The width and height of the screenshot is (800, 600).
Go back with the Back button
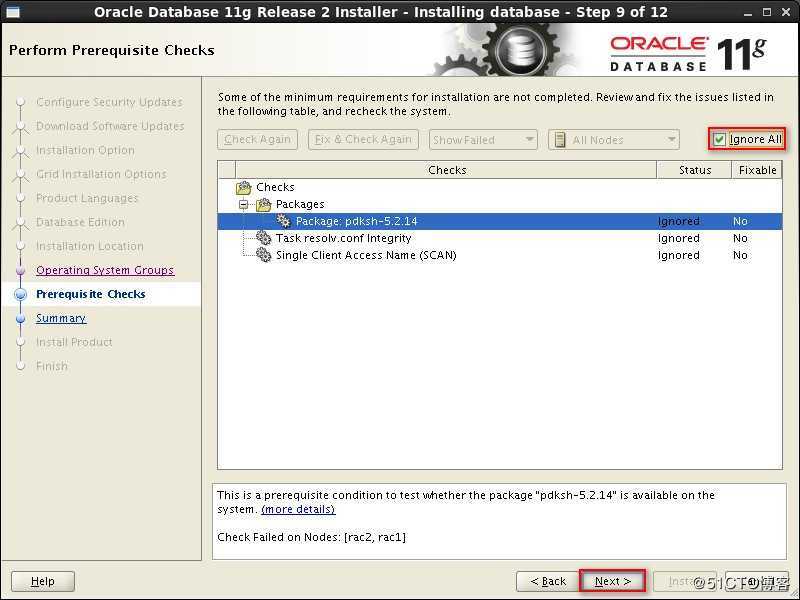pos(548,581)
